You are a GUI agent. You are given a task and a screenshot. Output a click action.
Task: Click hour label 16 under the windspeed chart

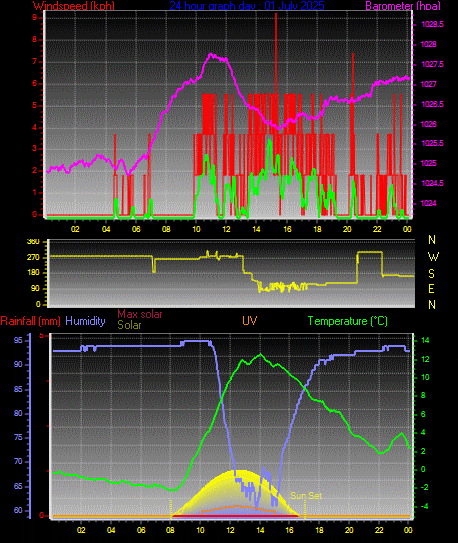[287, 229]
